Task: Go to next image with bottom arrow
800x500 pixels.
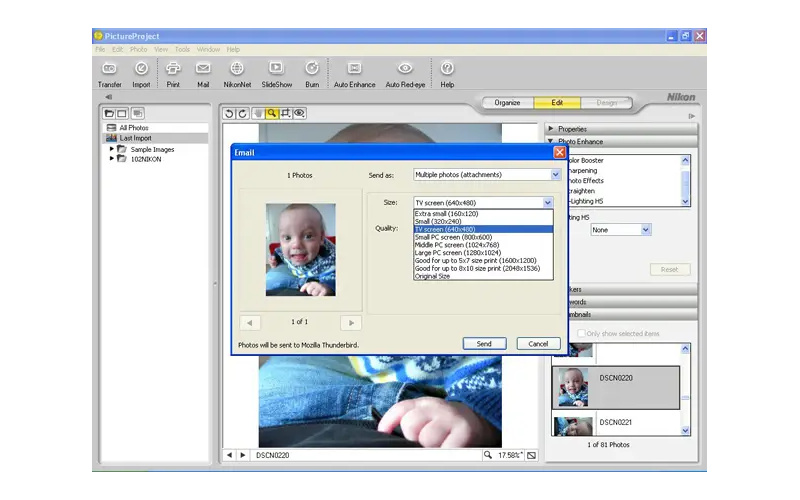Action: click(x=243, y=455)
